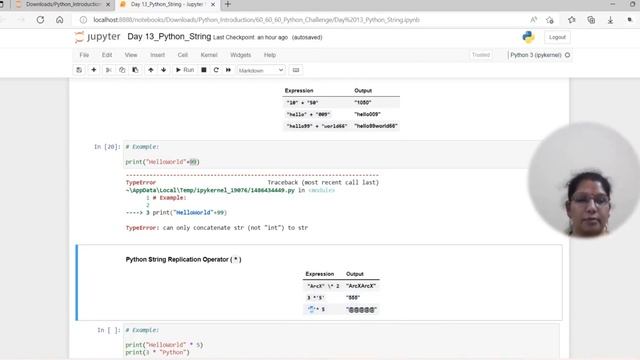Move the selected cell down
640x360 pixels.
tap(164, 70)
